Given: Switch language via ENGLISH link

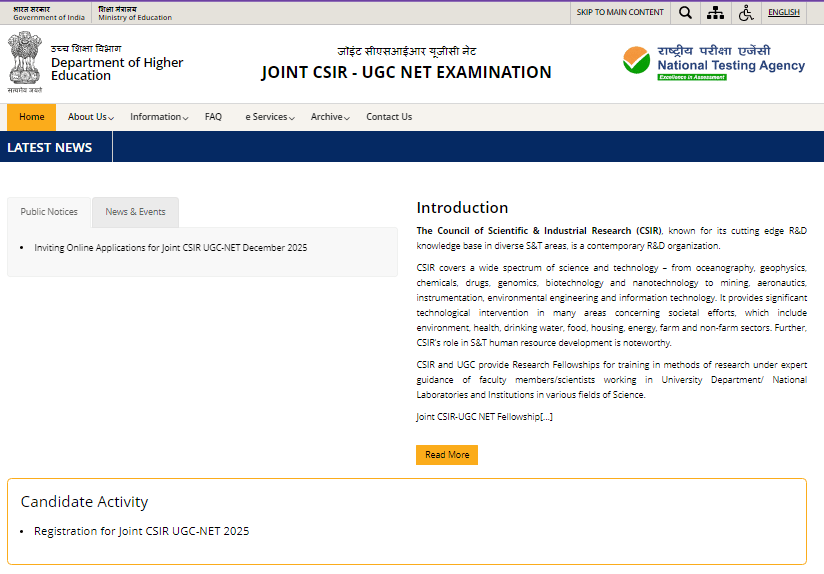Looking at the screenshot, I should click(784, 12).
